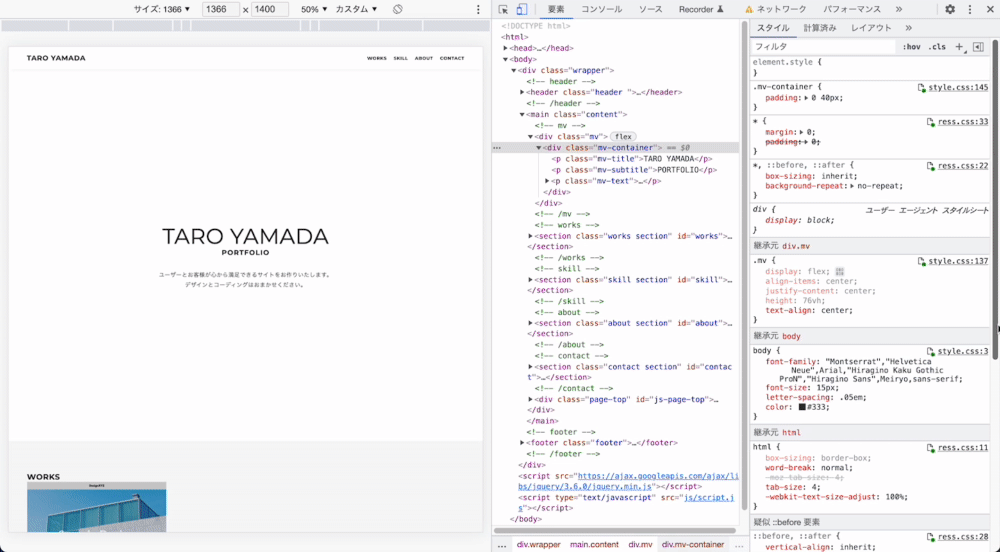Expand the margin shorthand triangle
This screenshot has height=552, width=1000.
(x=801, y=133)
